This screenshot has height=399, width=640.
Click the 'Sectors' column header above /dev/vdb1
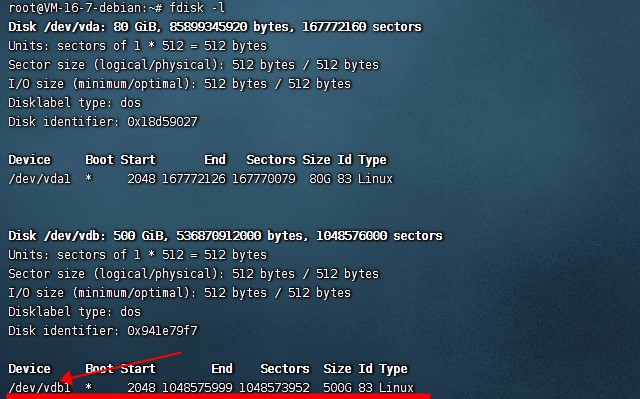pos(285,368)
